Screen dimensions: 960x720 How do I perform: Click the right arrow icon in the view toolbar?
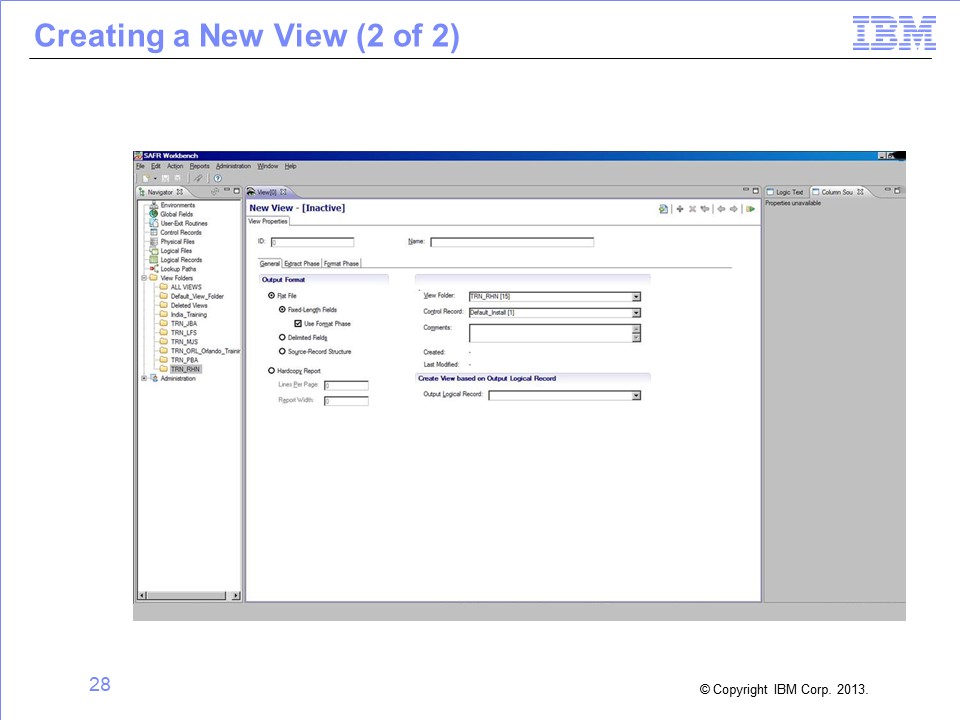coord(733,209)
